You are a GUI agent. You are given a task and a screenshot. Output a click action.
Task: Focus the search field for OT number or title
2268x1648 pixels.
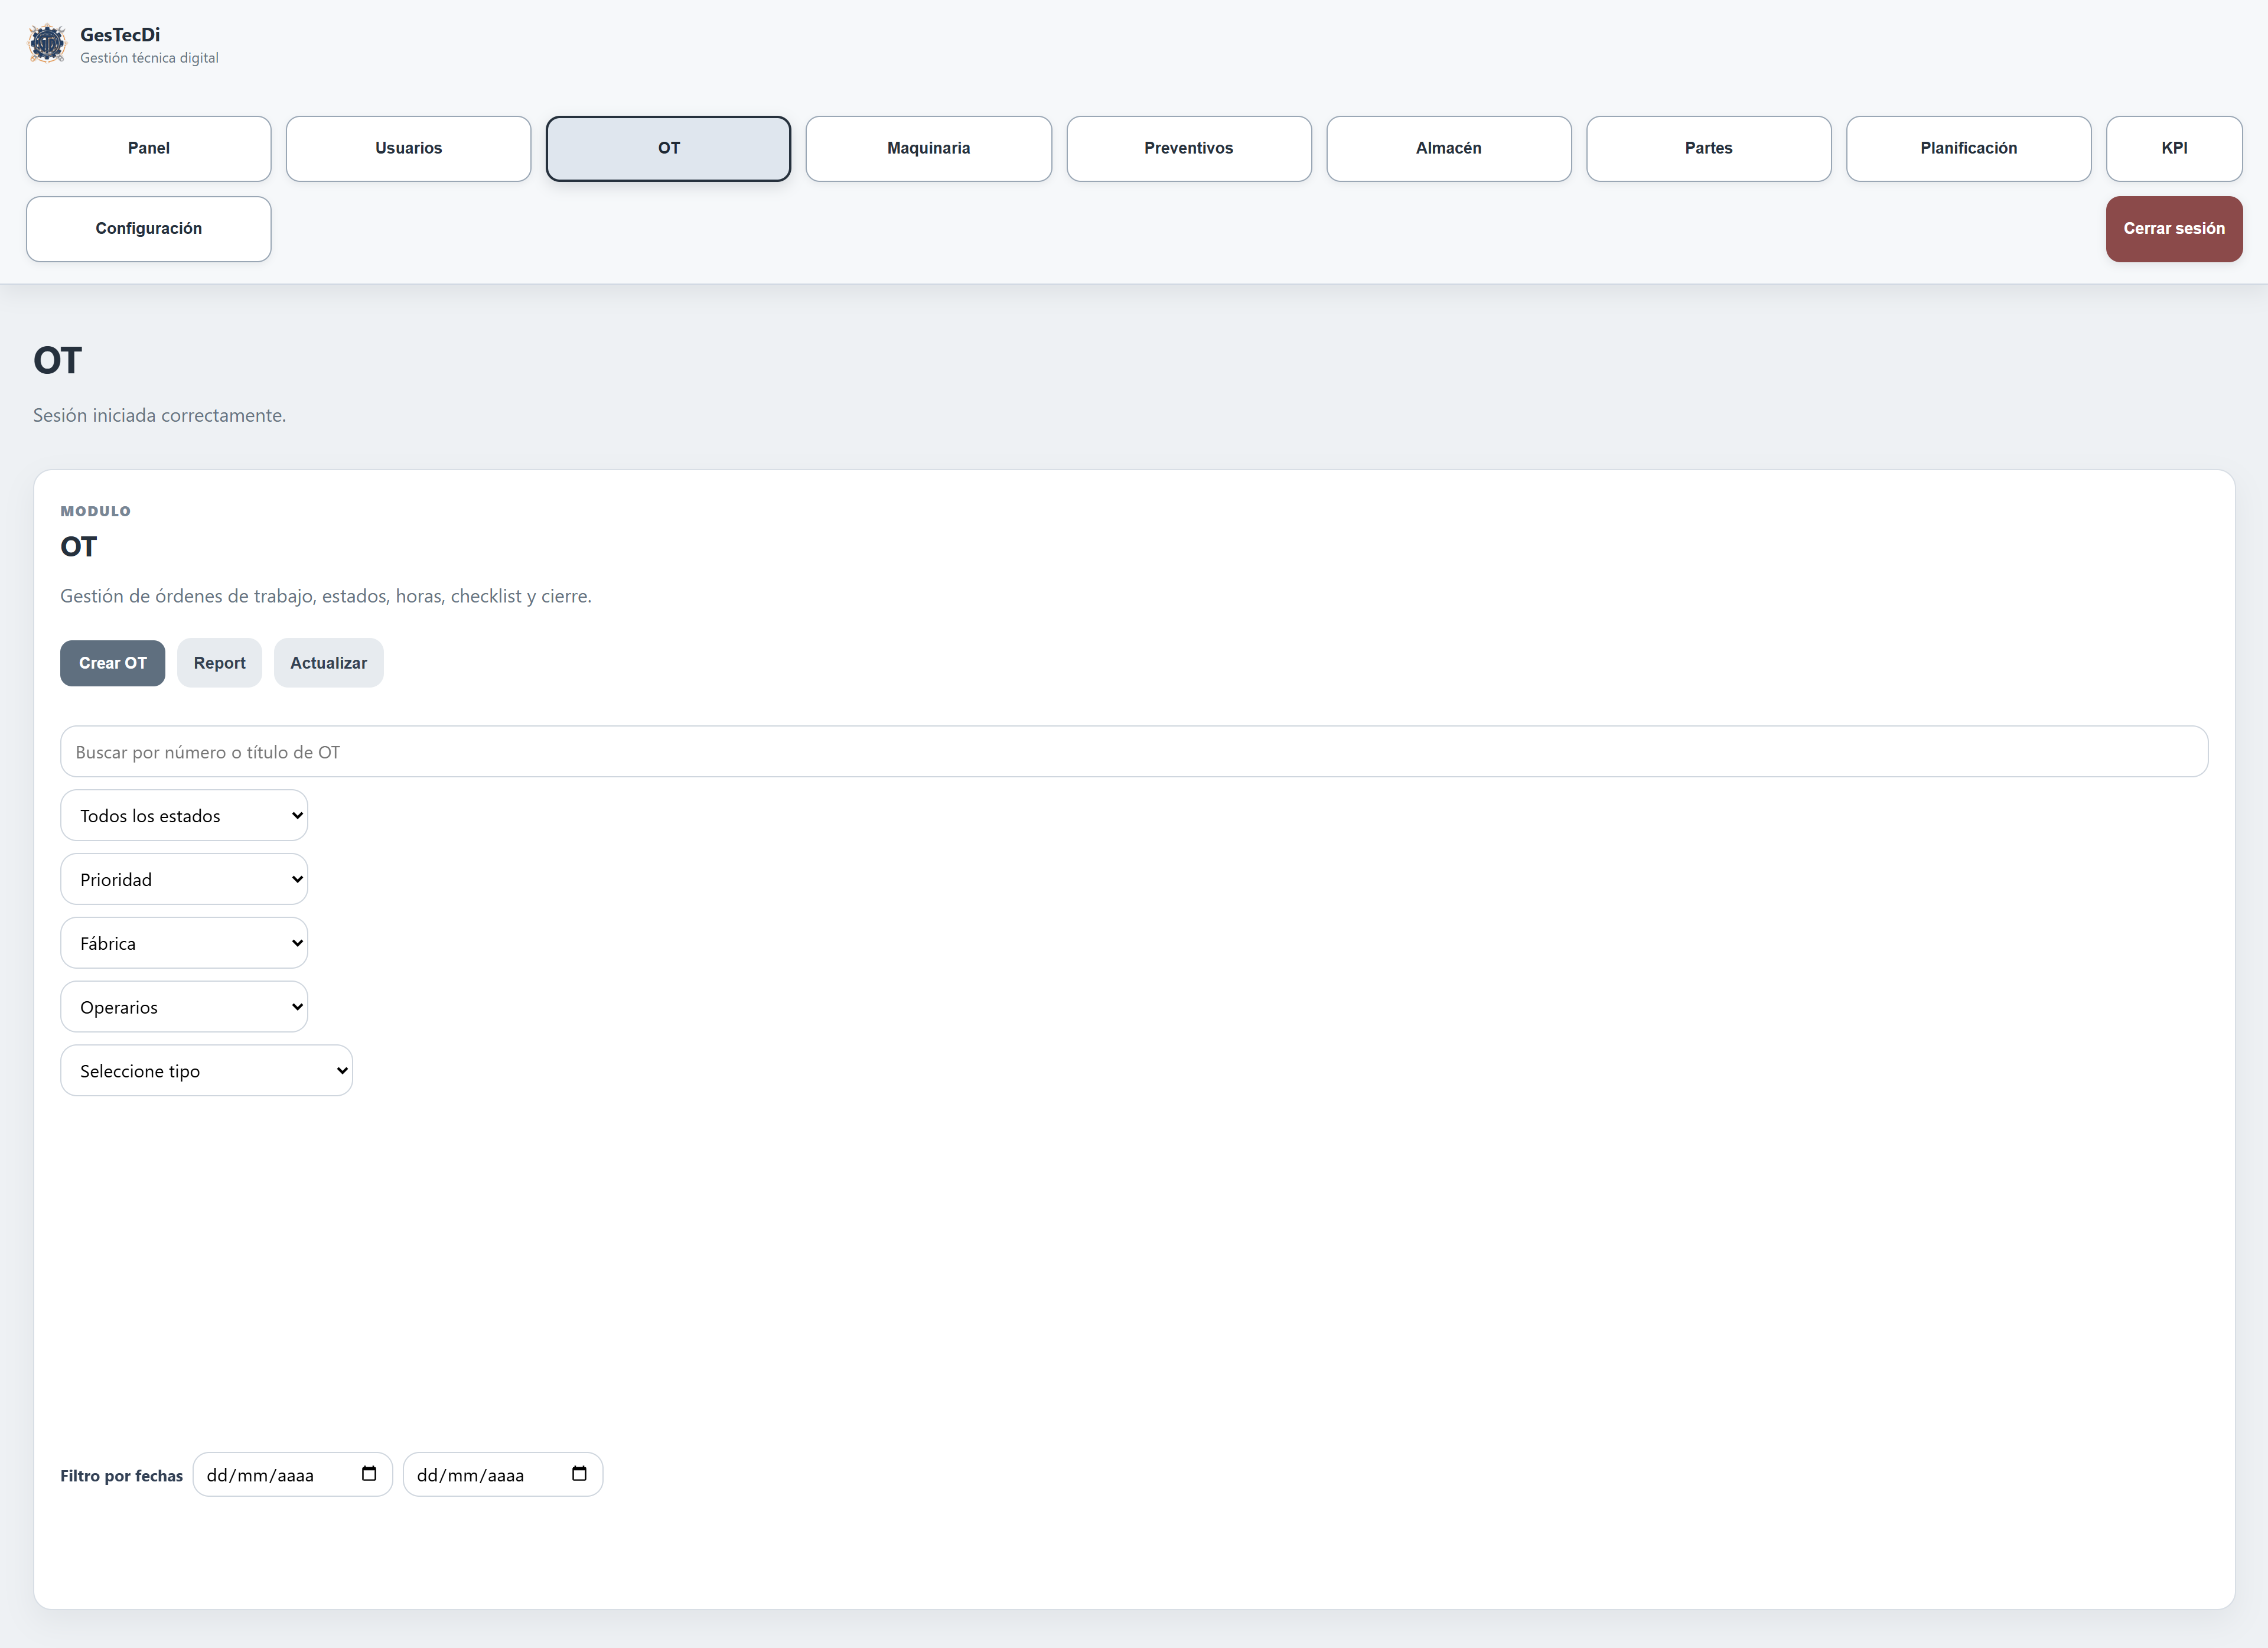(1134, 752)
